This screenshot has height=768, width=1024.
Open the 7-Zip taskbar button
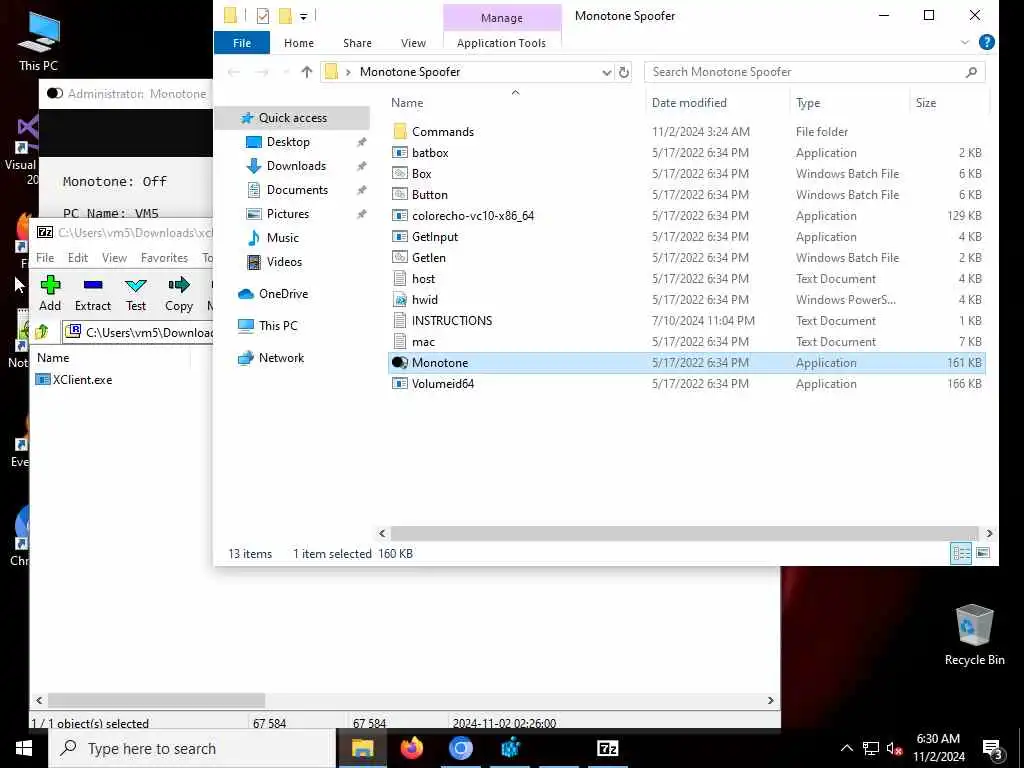(x=607, y=748)
